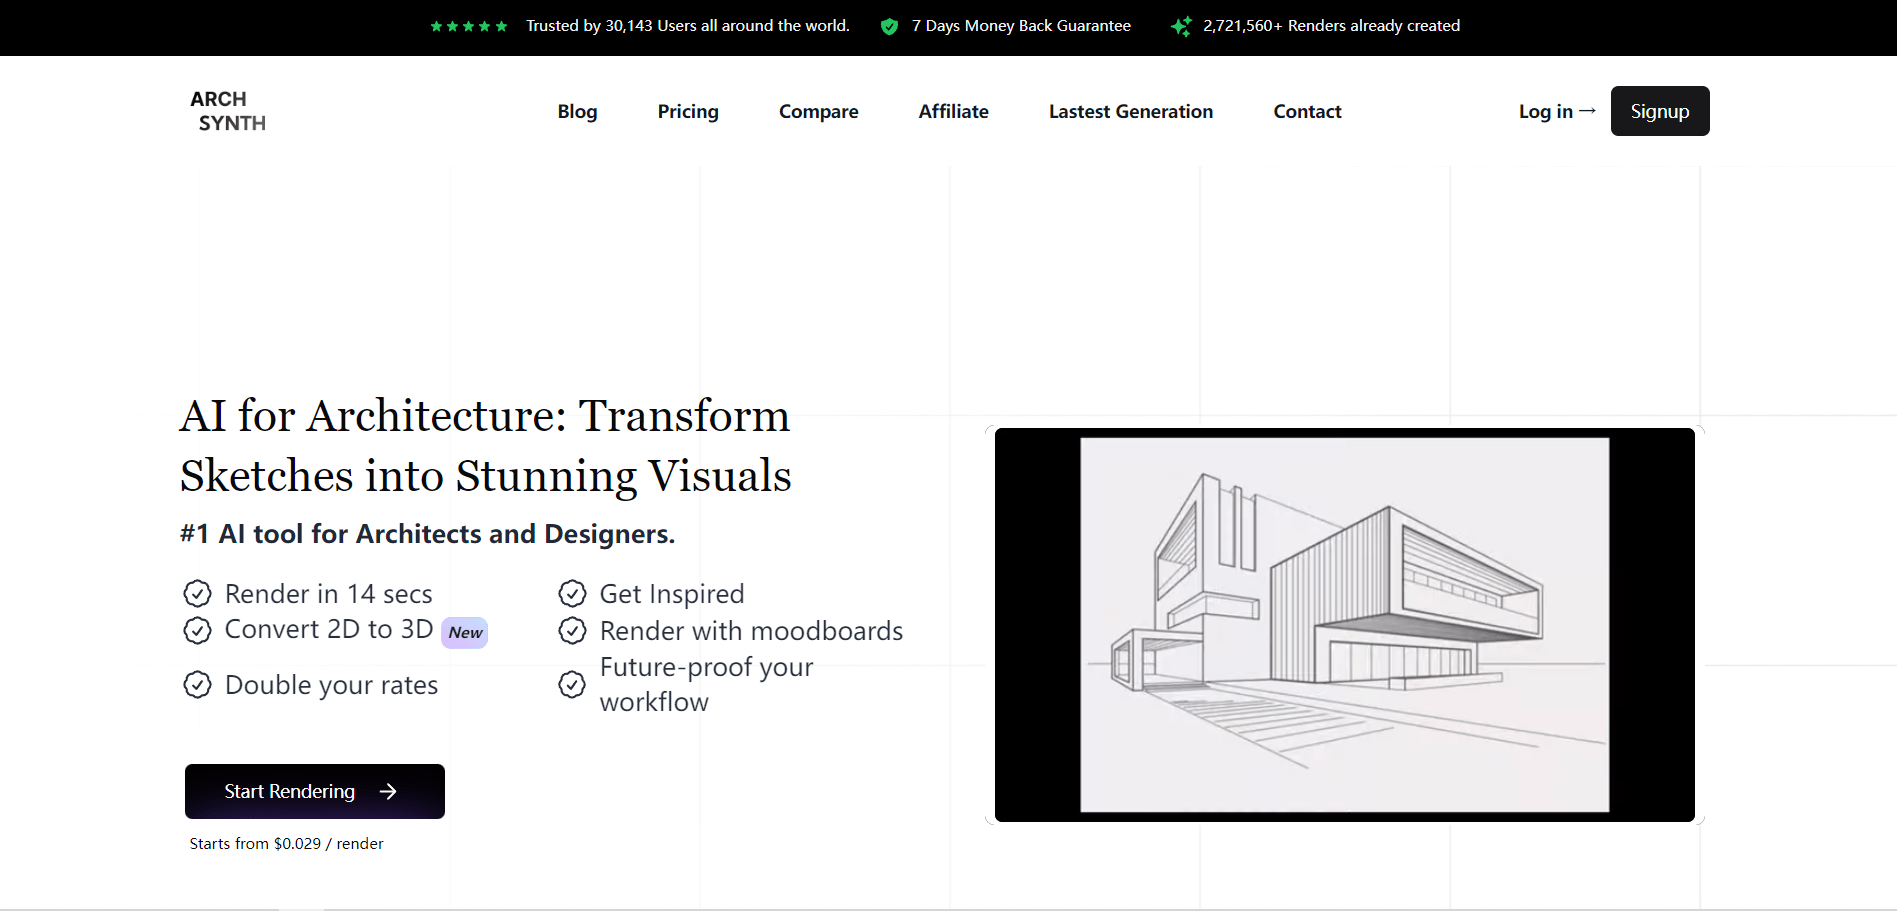Click the 'New' badge beside Convert 2D to 3D

tap(464, 632)
